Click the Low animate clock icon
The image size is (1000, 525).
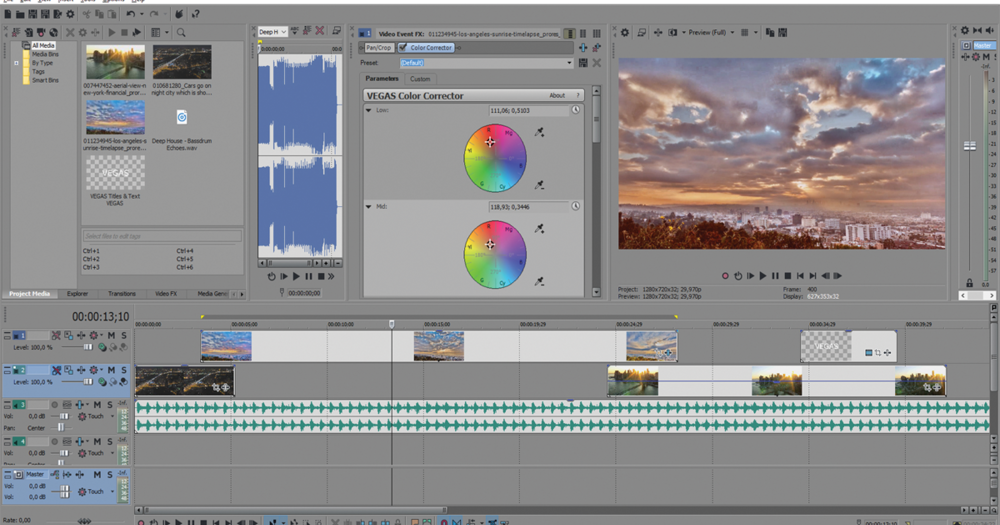[576, 110]
